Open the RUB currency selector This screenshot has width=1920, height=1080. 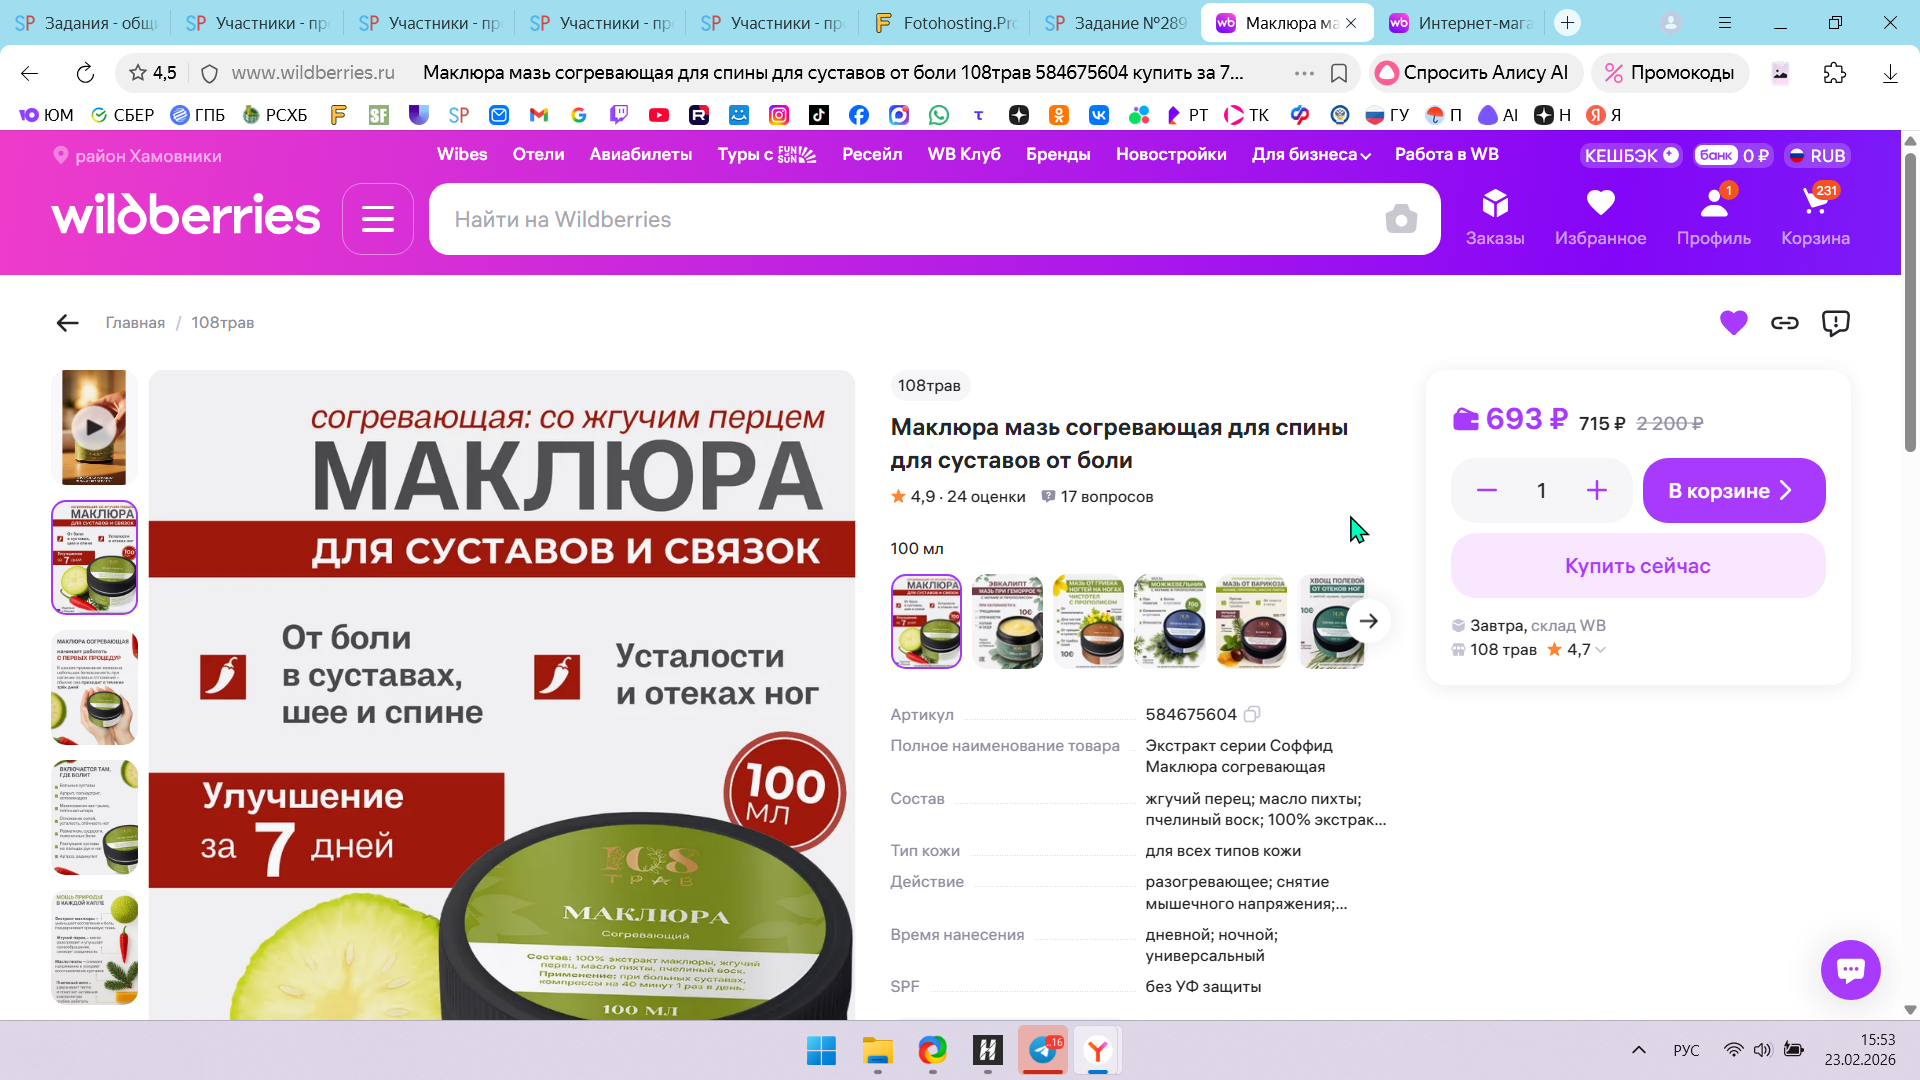point(1817,156)
